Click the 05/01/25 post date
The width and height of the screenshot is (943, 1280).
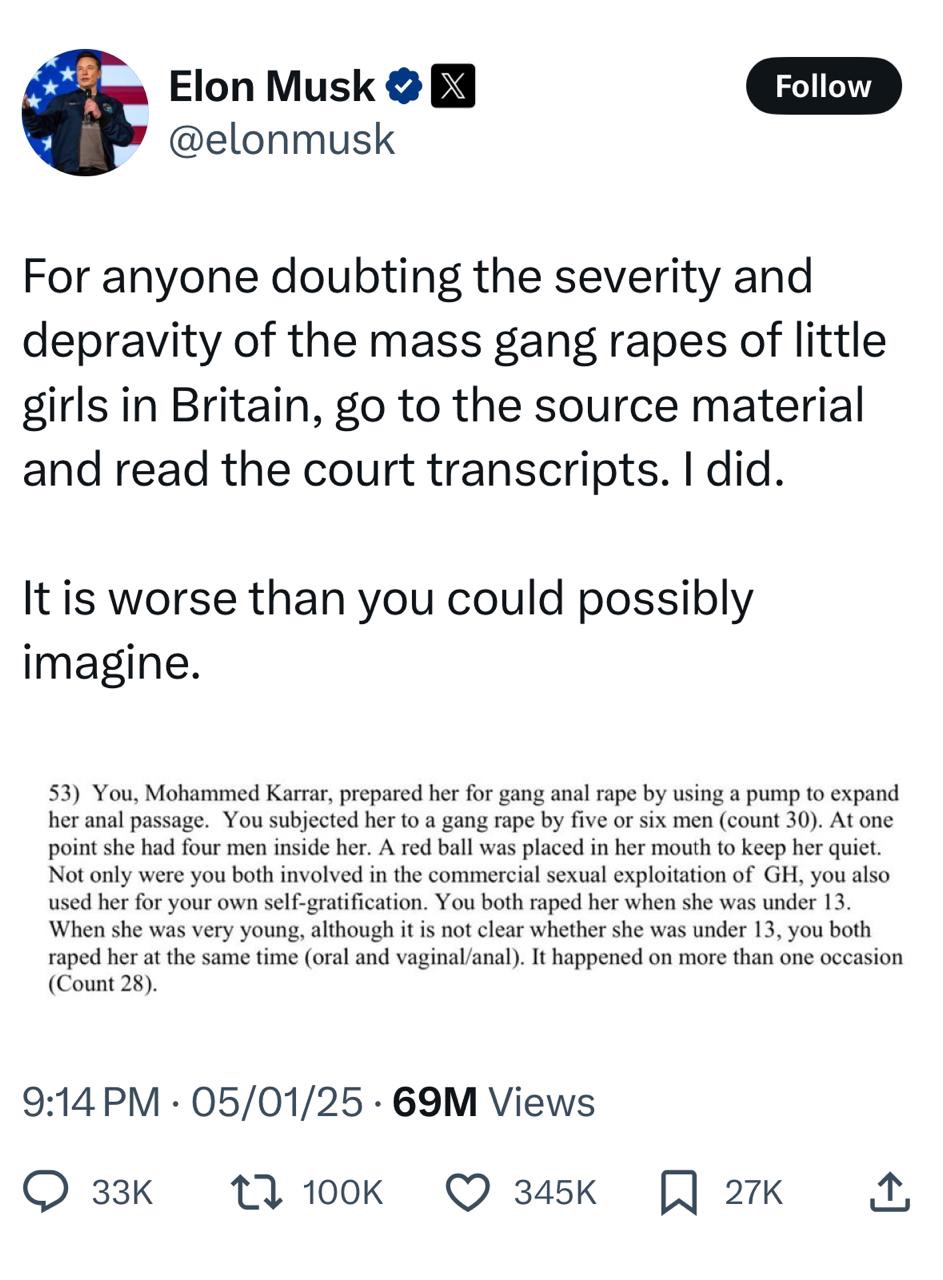[277, 1102]
